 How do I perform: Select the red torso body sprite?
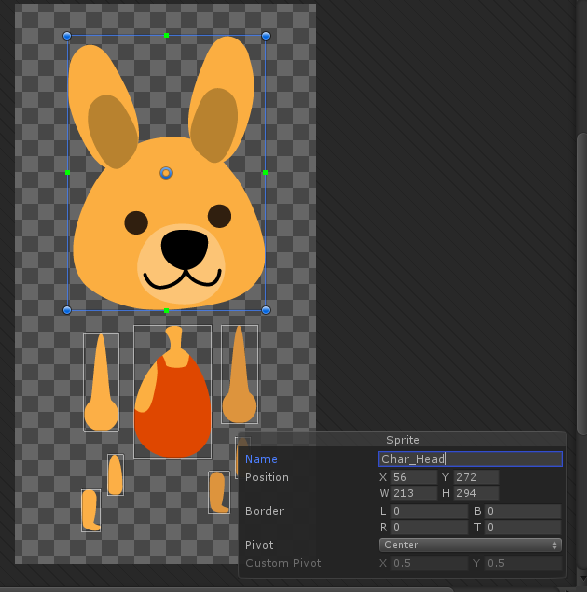pos(173,392)
